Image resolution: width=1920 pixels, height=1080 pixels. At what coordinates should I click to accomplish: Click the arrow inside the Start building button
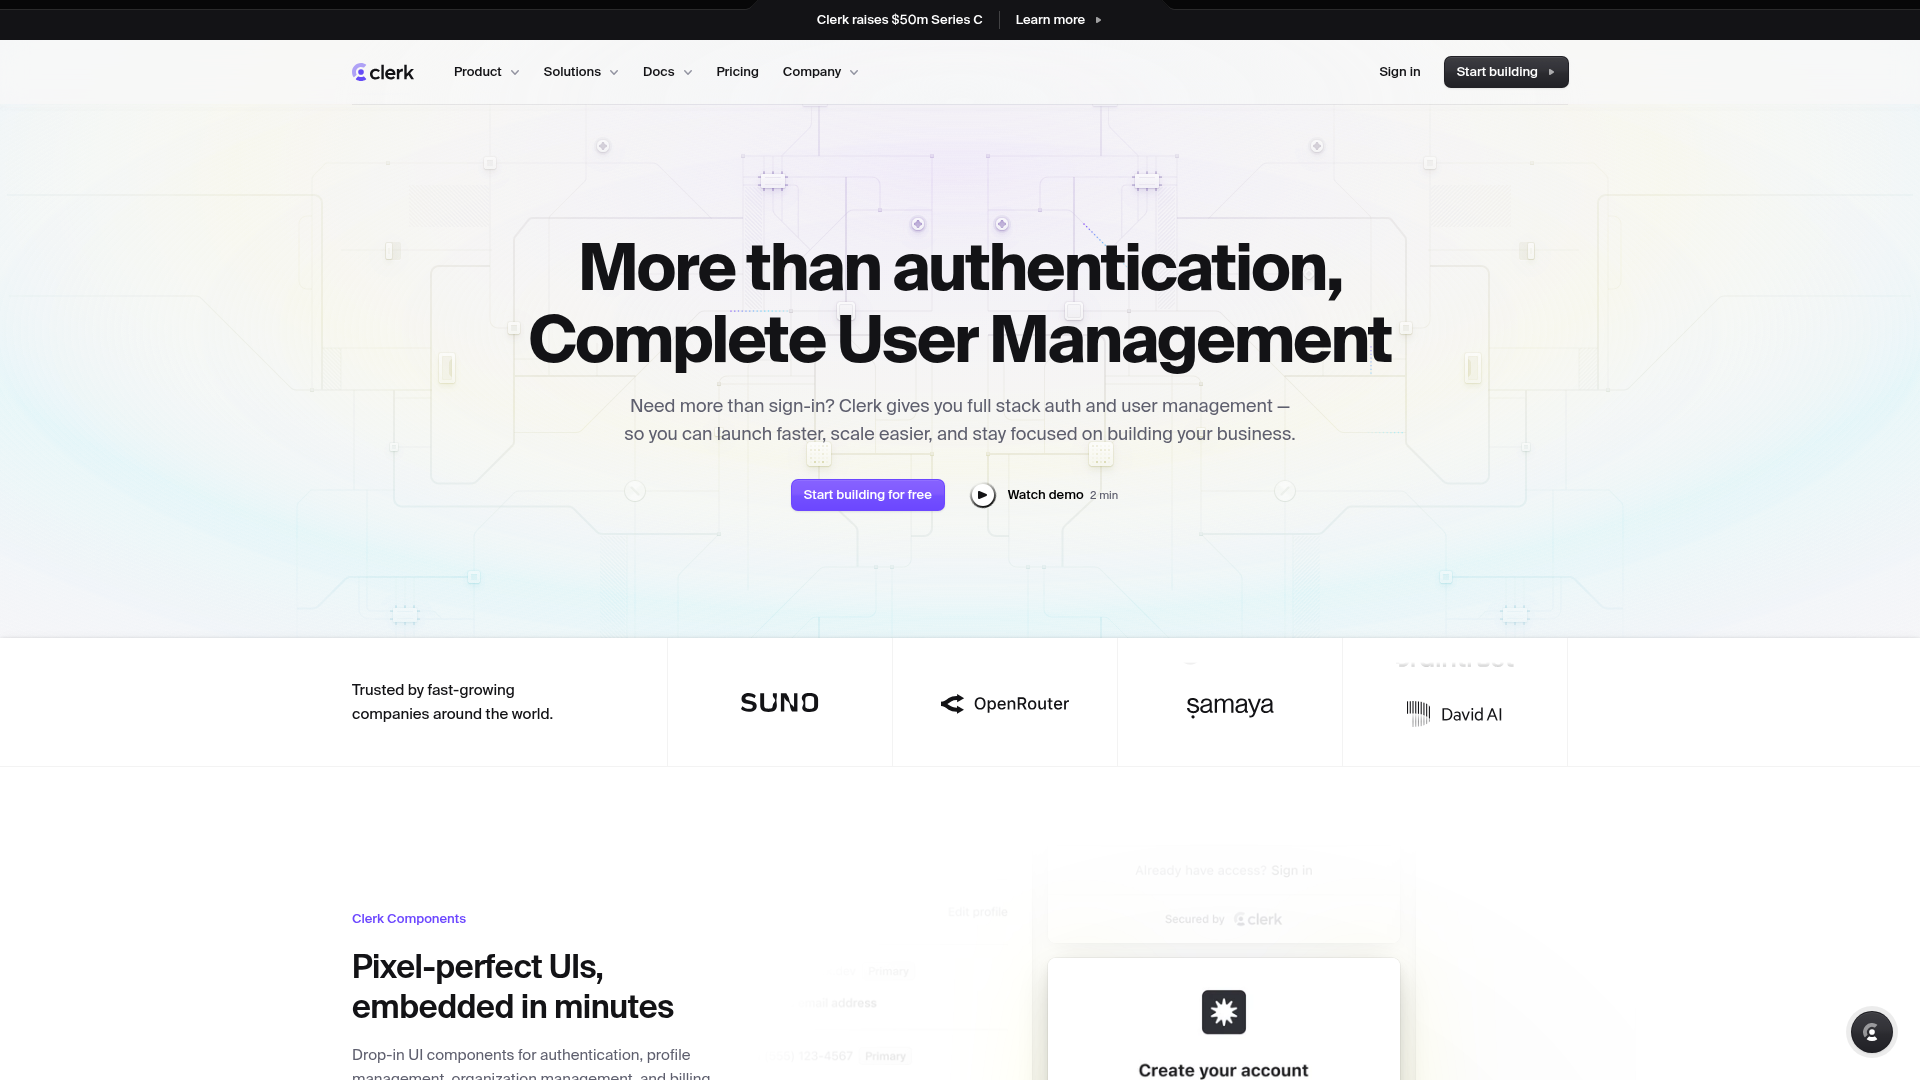(1551, 72)
